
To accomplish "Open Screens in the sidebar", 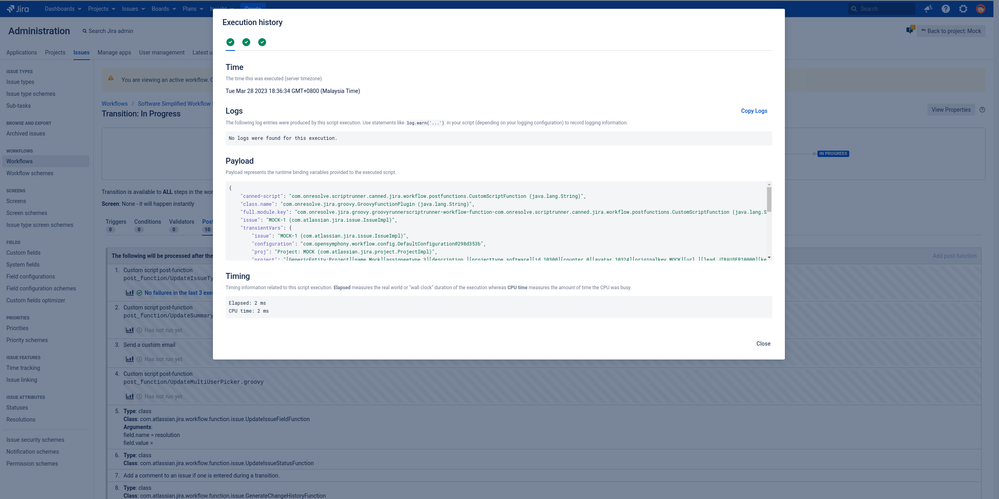I will pyautogui.click(x=17, y=201).
